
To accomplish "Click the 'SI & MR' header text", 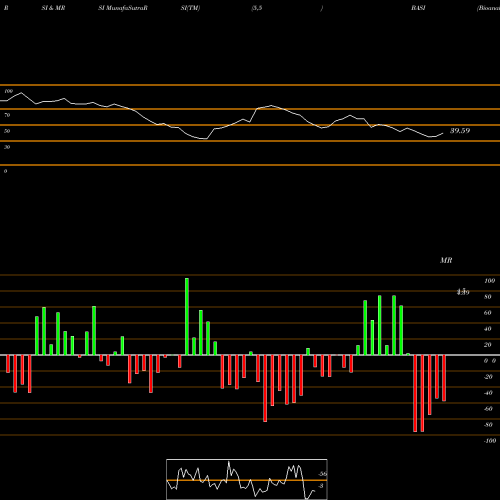I will (x=53, y=8).
